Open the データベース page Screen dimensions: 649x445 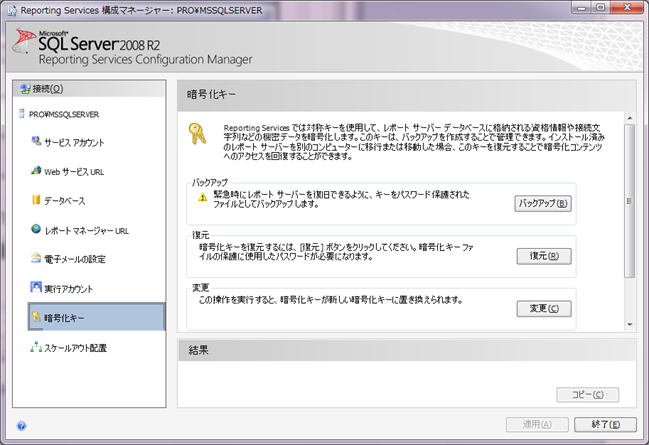click(65, 201)
